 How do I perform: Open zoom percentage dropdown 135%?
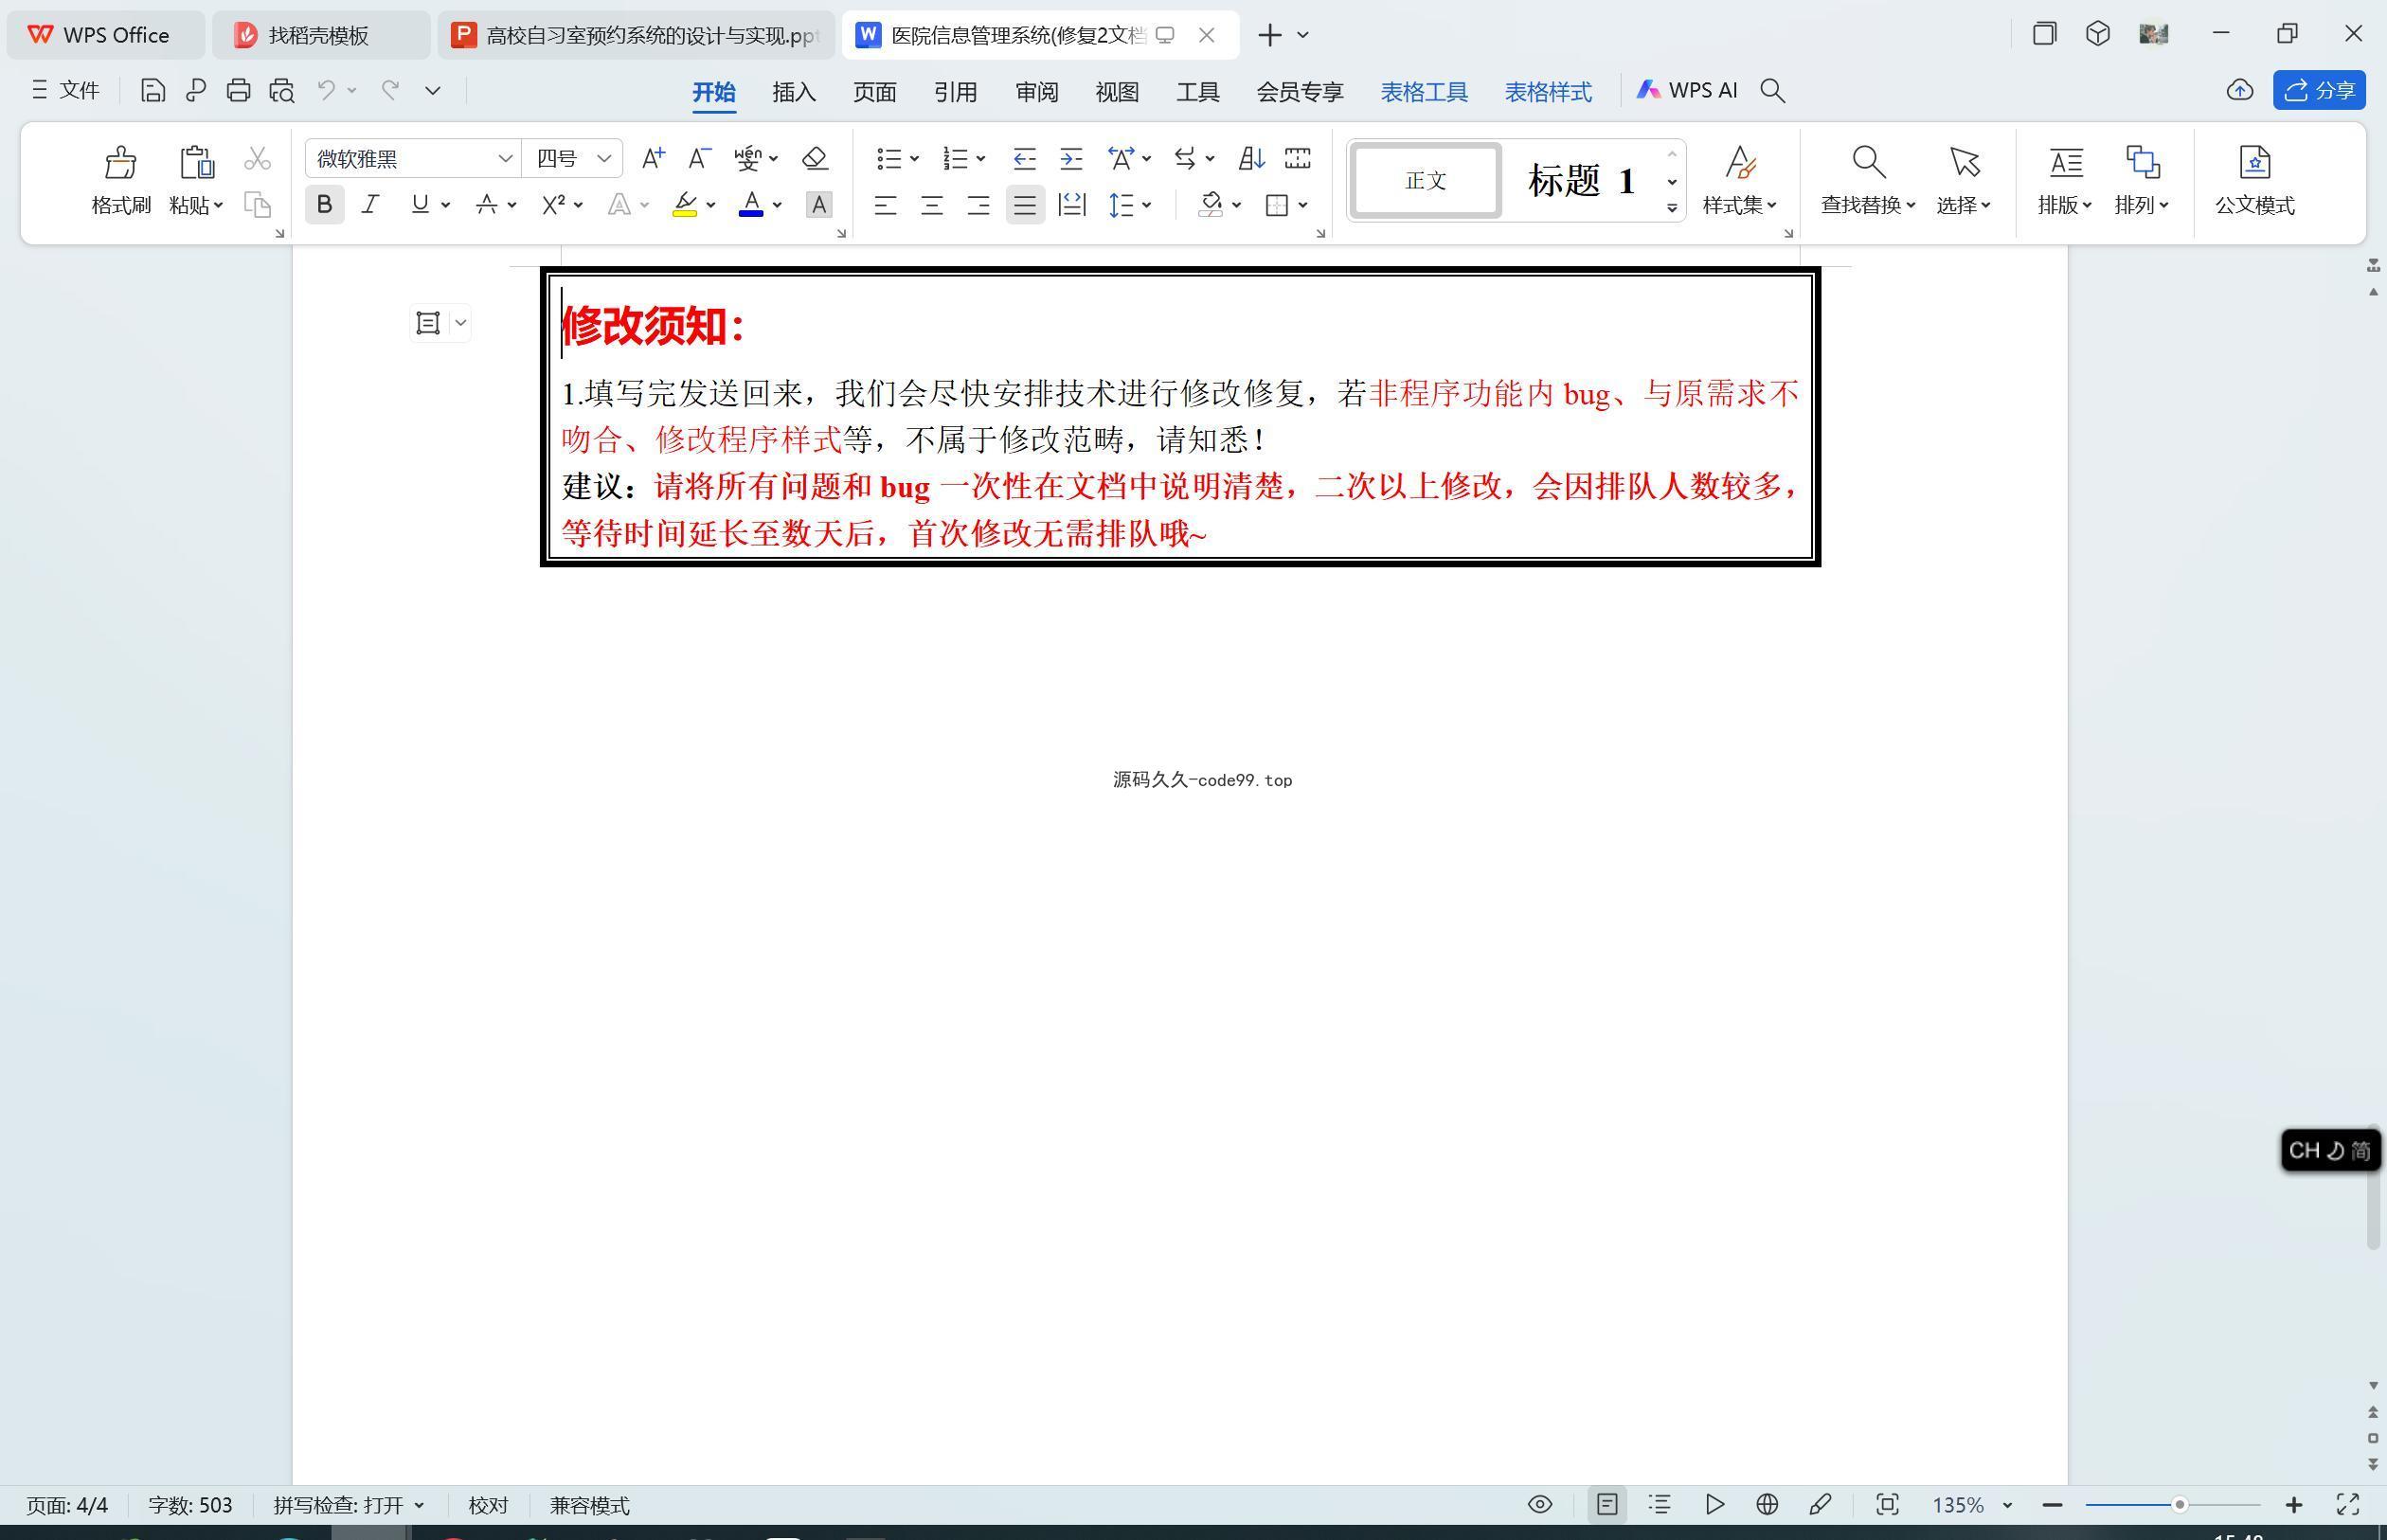[2007, 1505]
